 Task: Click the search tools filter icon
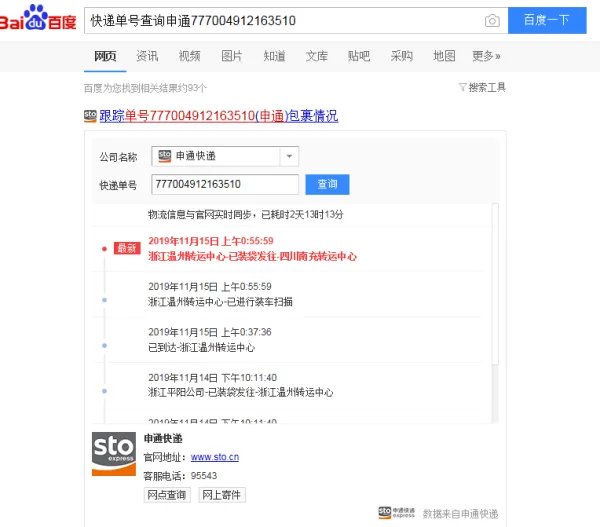462,88
